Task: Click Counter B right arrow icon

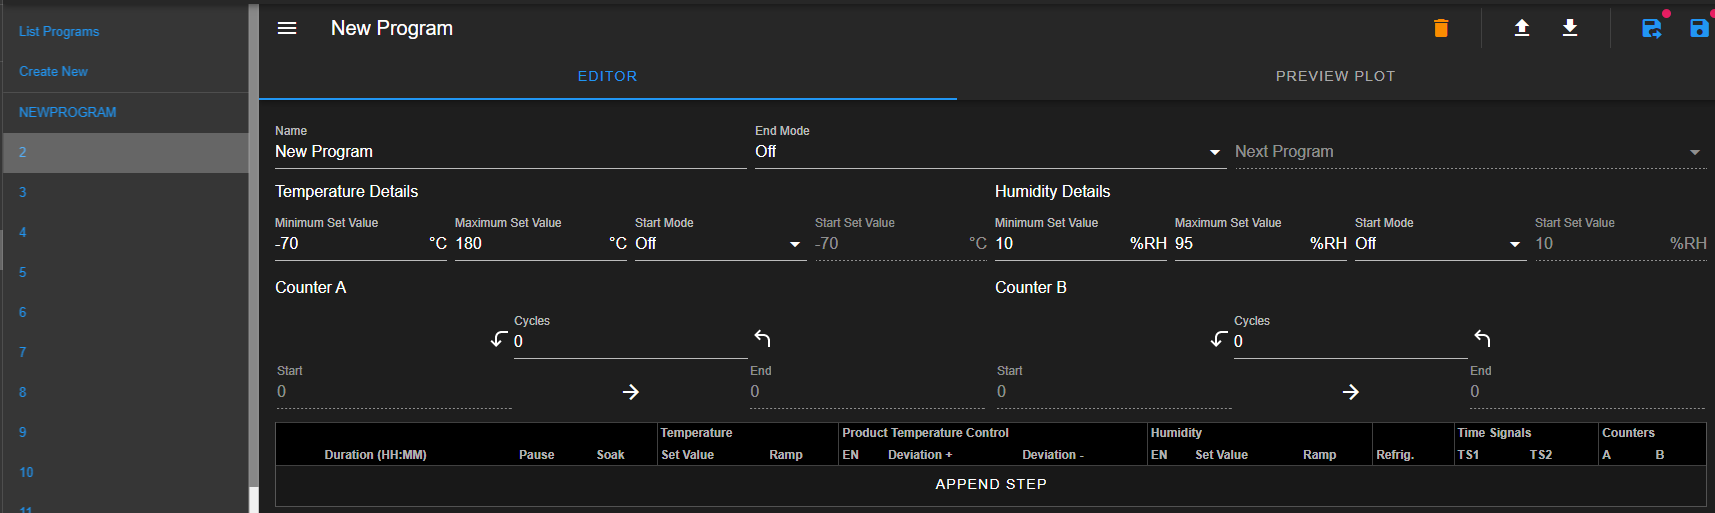Action: click(1351, 392)
